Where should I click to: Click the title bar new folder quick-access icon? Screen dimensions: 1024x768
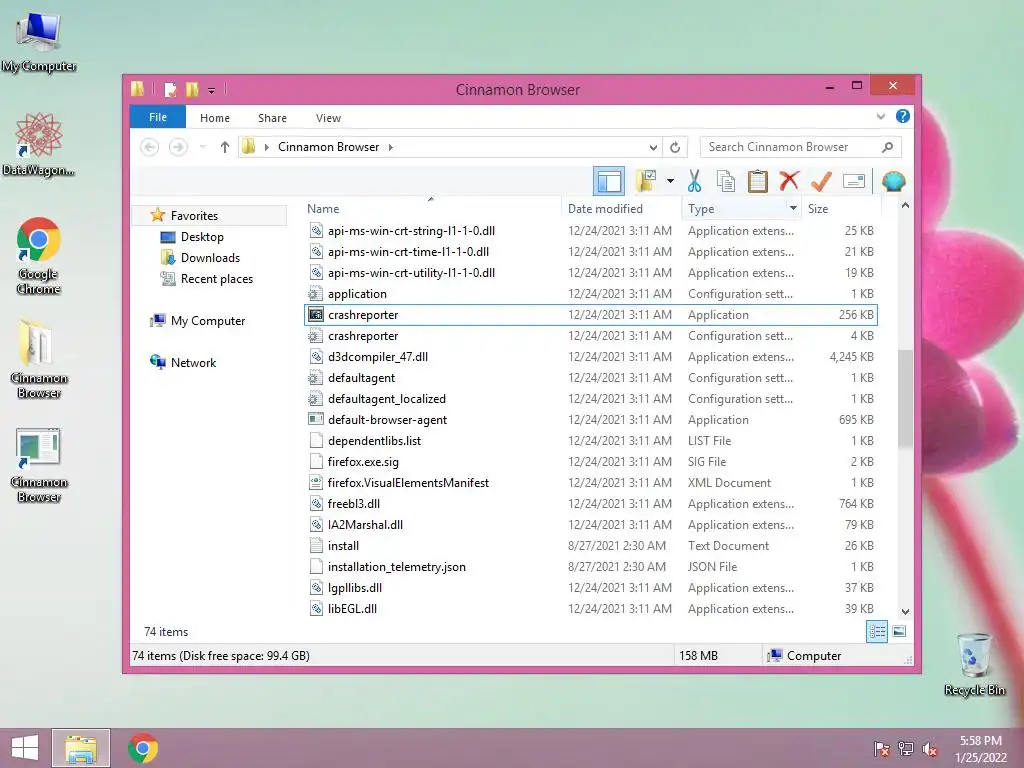click(192, 89)
